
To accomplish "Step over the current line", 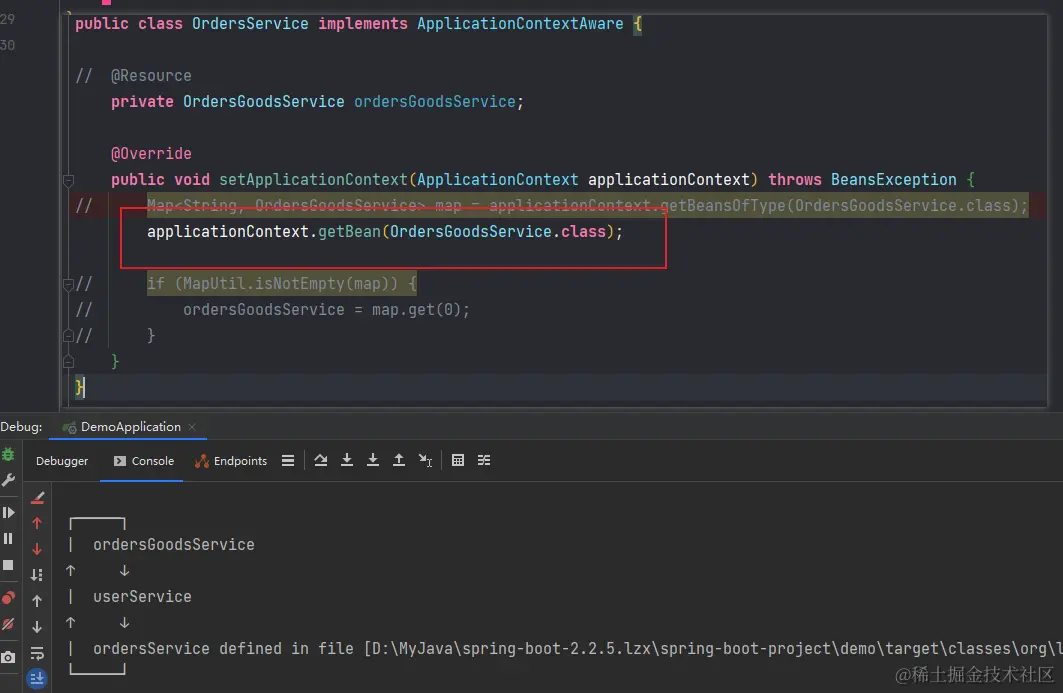I will click(x=321, y=460).
